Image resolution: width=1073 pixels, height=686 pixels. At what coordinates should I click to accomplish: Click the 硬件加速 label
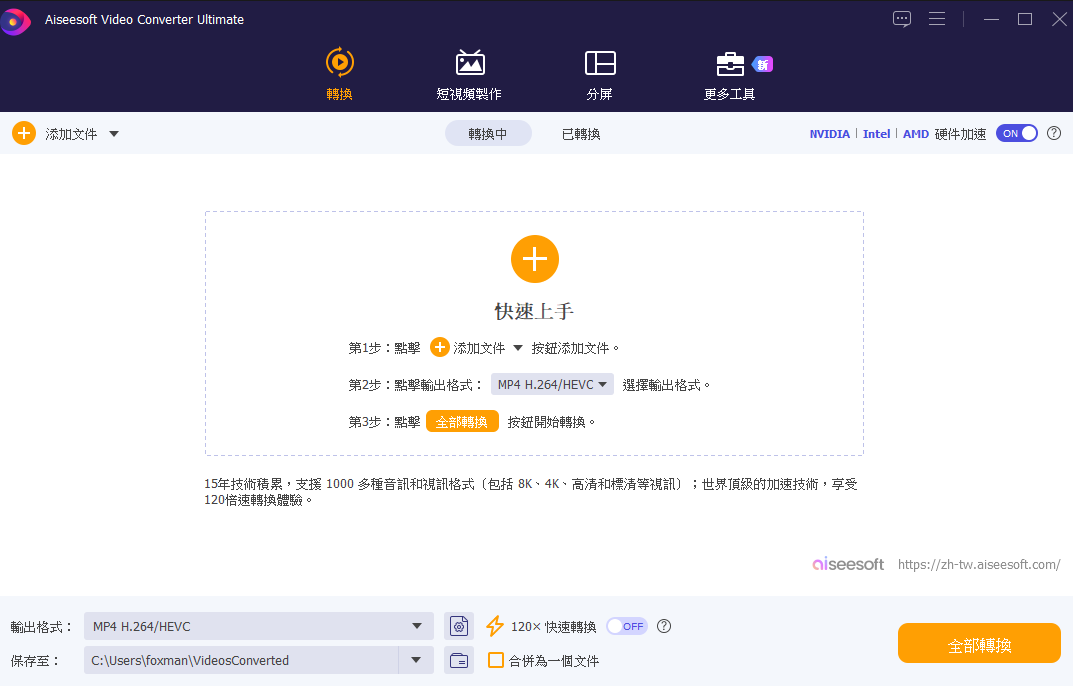coord(960,134)
